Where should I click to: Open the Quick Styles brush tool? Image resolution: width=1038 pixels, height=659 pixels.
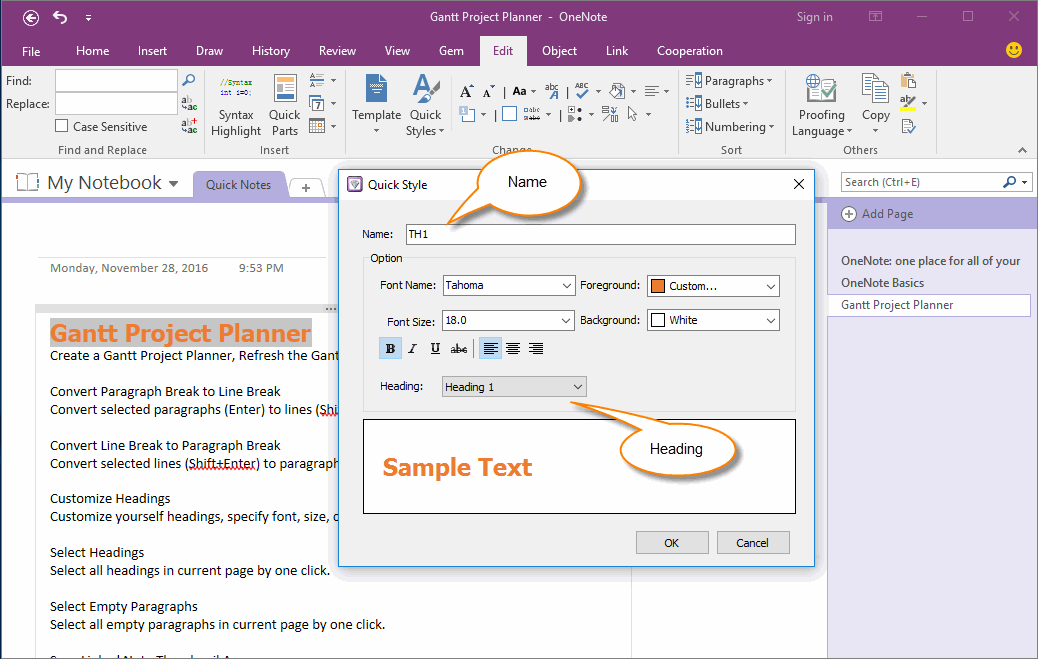point(425,106)
